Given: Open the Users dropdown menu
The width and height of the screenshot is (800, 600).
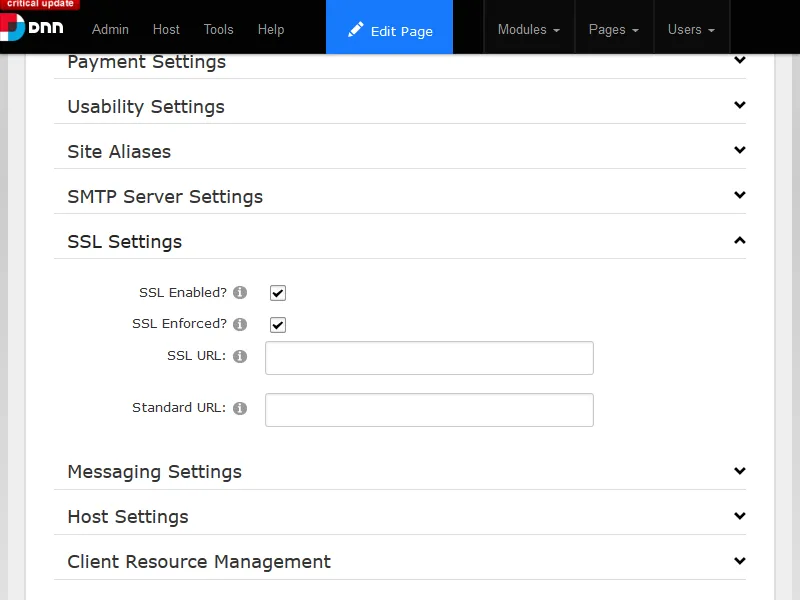Looking at the screenshot, I should [x=691, y=29].
